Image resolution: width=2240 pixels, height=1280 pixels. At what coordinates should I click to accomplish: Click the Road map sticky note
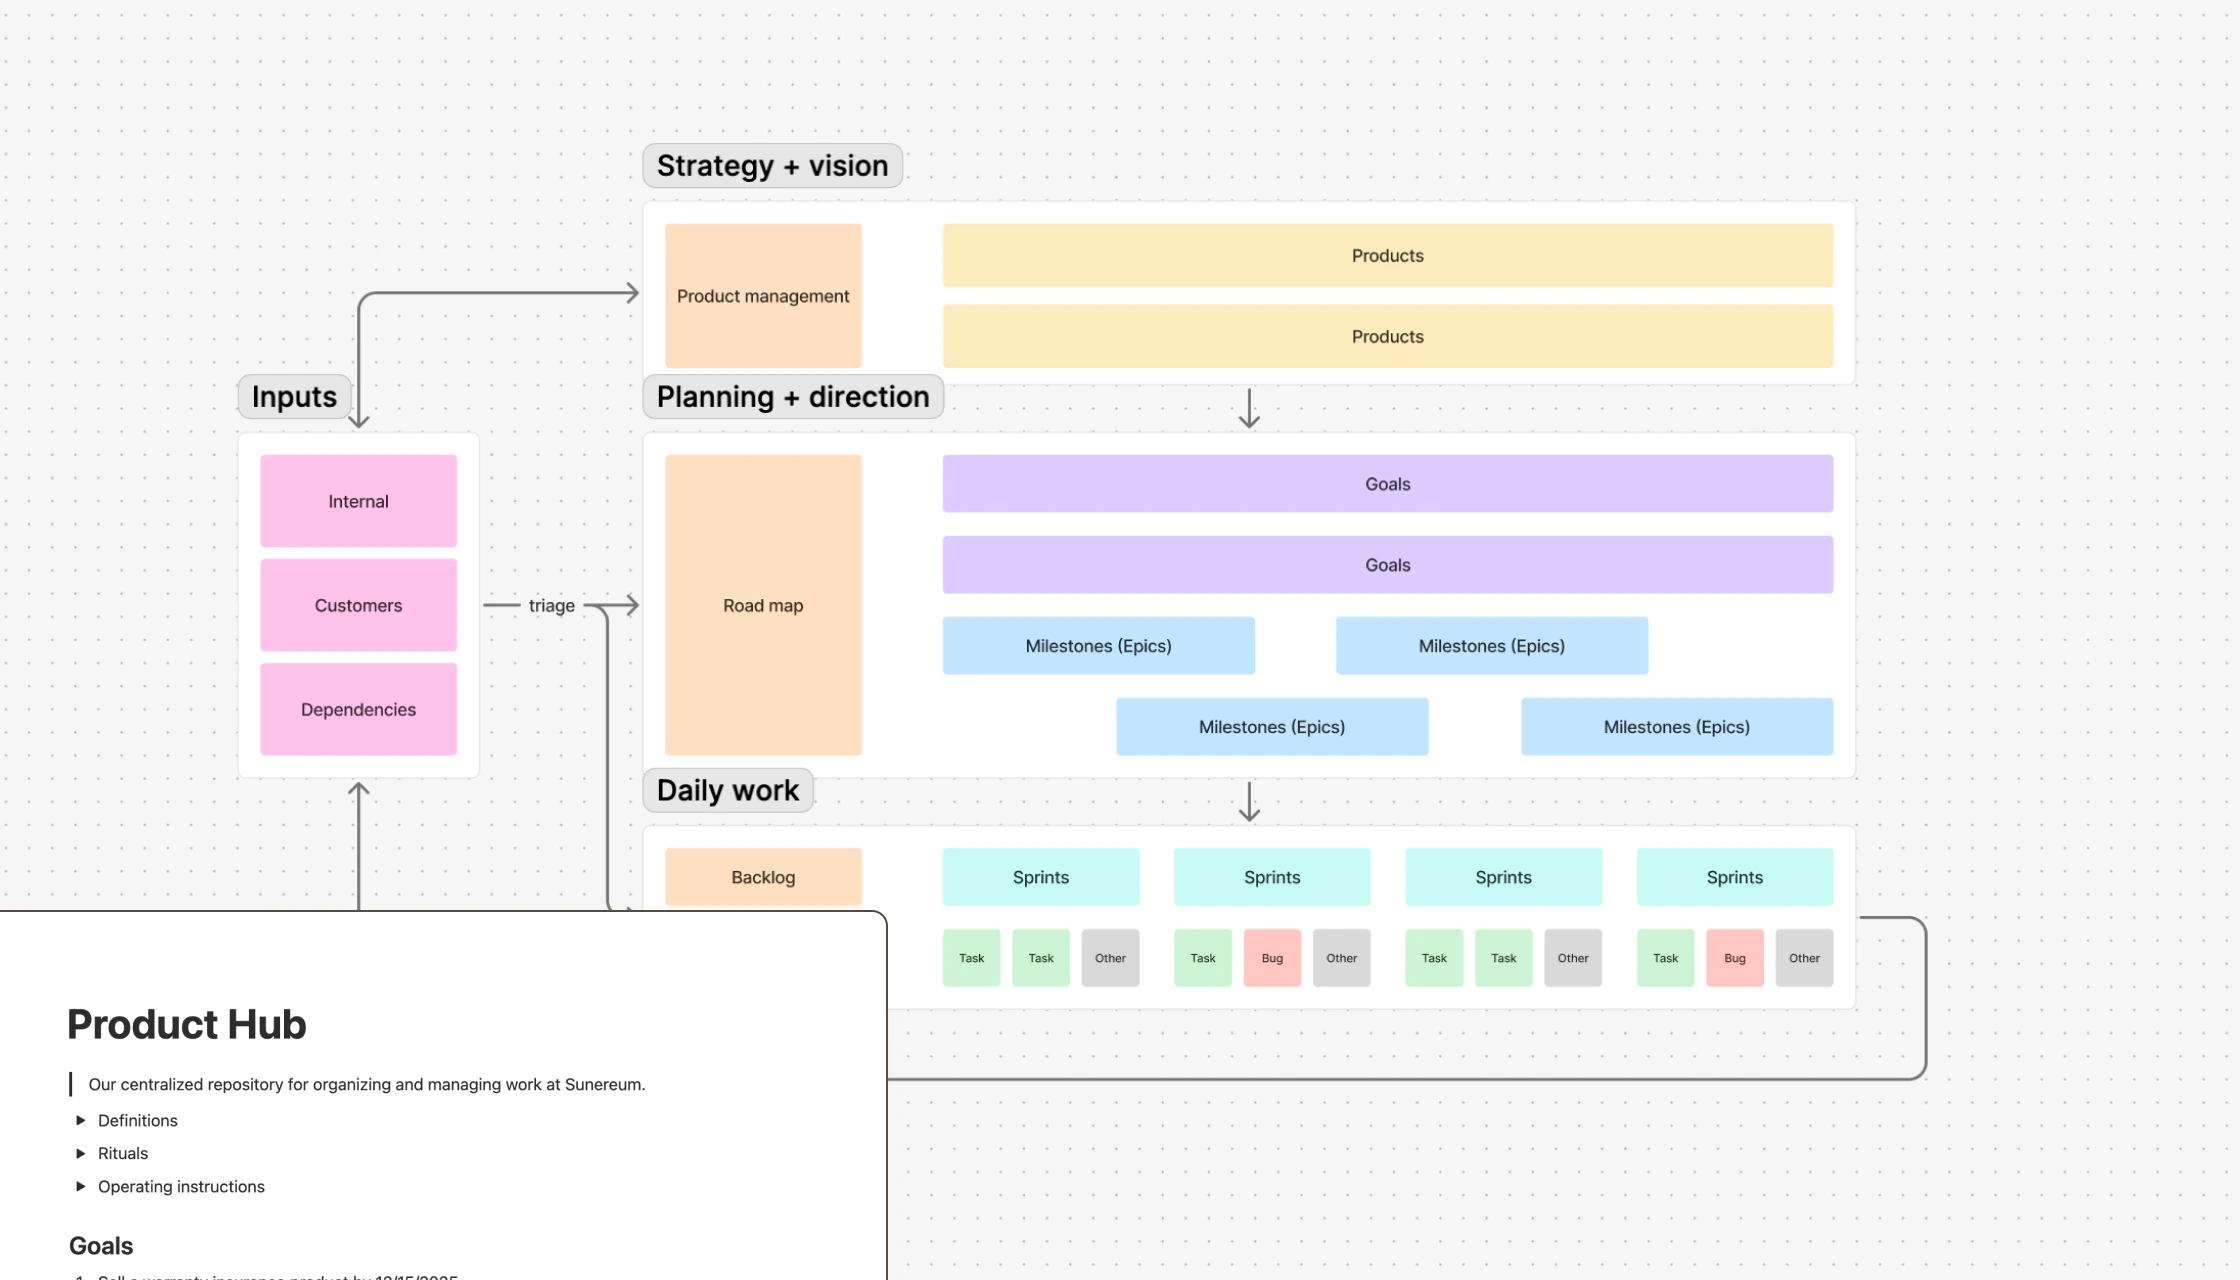[x=763, y=605]
